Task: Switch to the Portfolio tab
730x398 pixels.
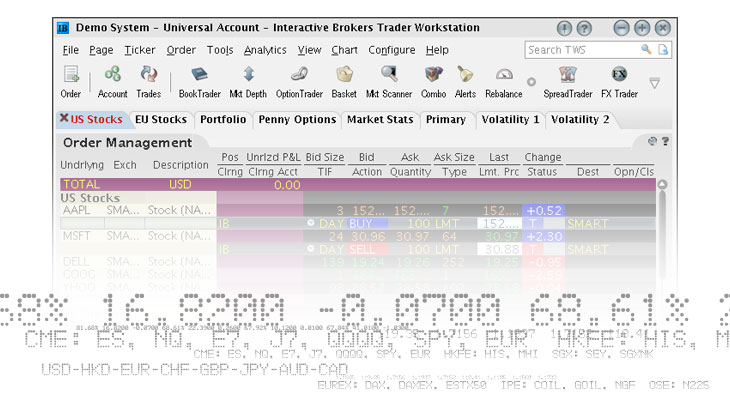Action: point(223,120)
